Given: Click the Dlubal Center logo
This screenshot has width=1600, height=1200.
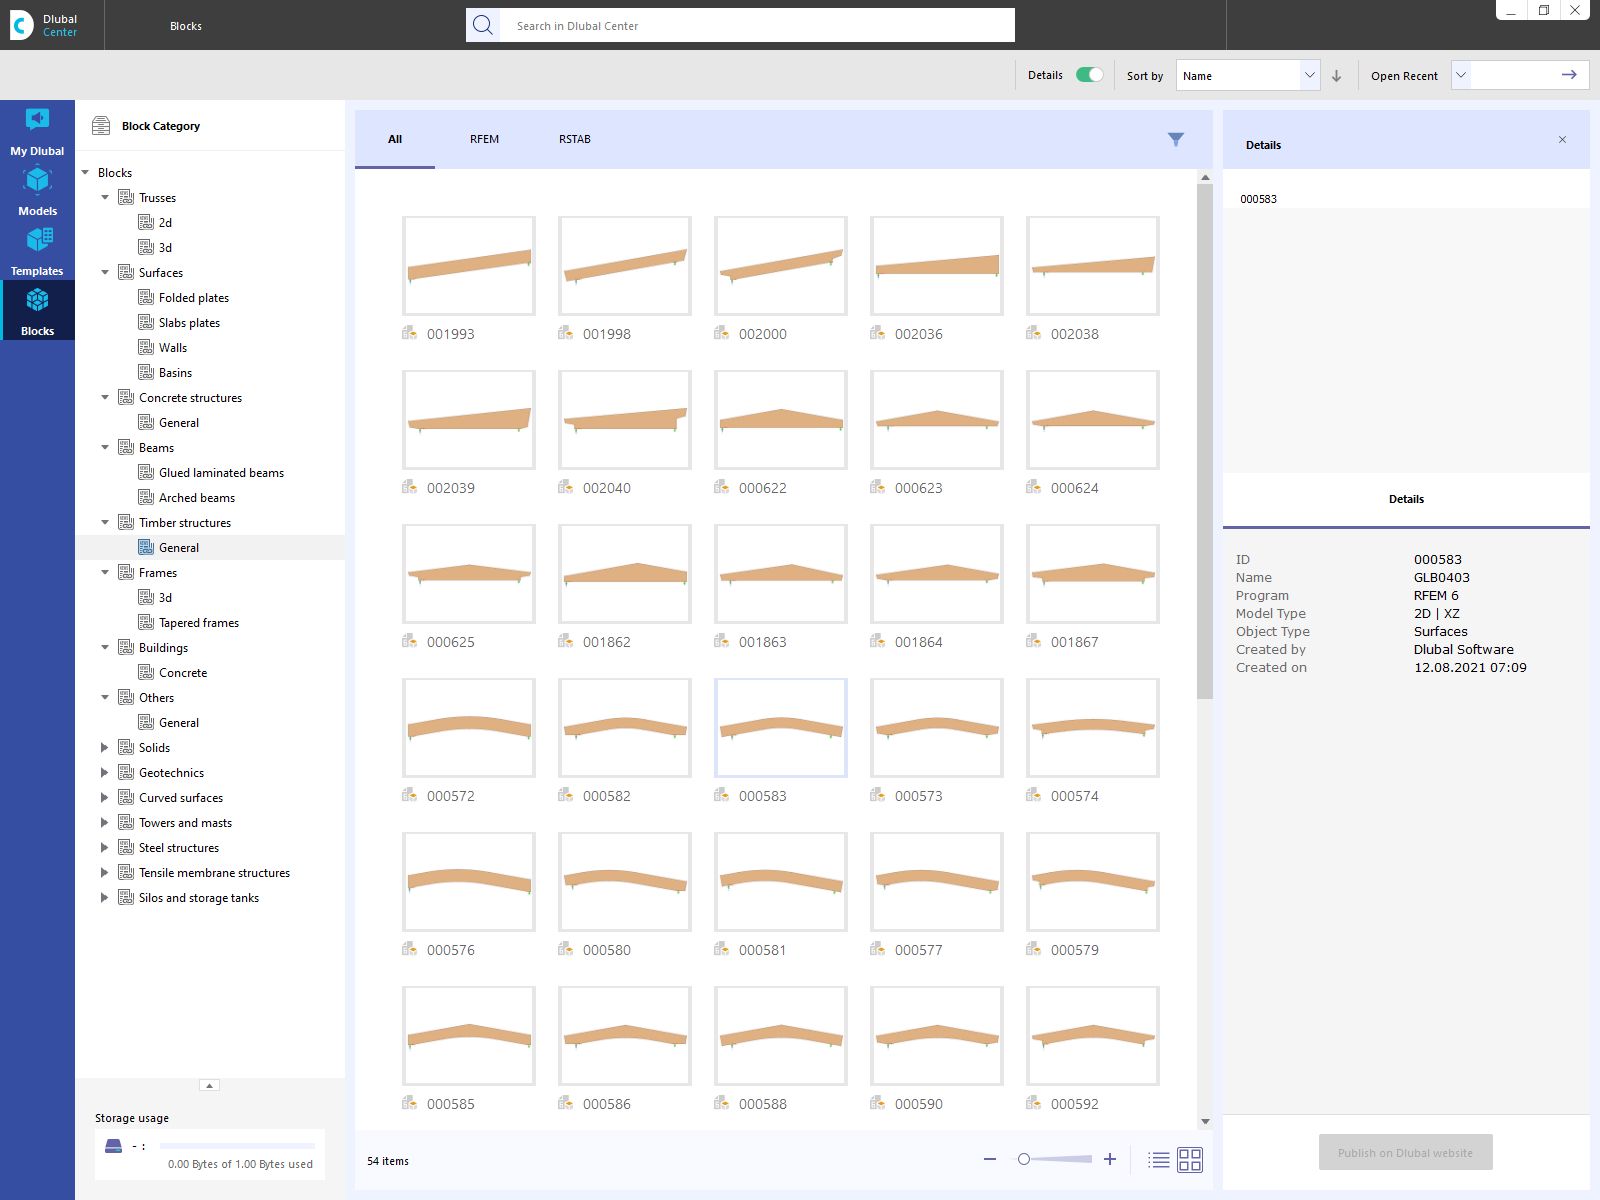Looking at the screenshot, I should point(44,25).
